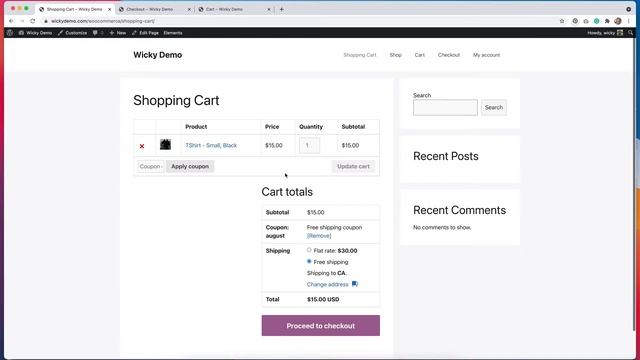Open Elements in admin bar
640x360 pixels.
click(x=173, y=33)
